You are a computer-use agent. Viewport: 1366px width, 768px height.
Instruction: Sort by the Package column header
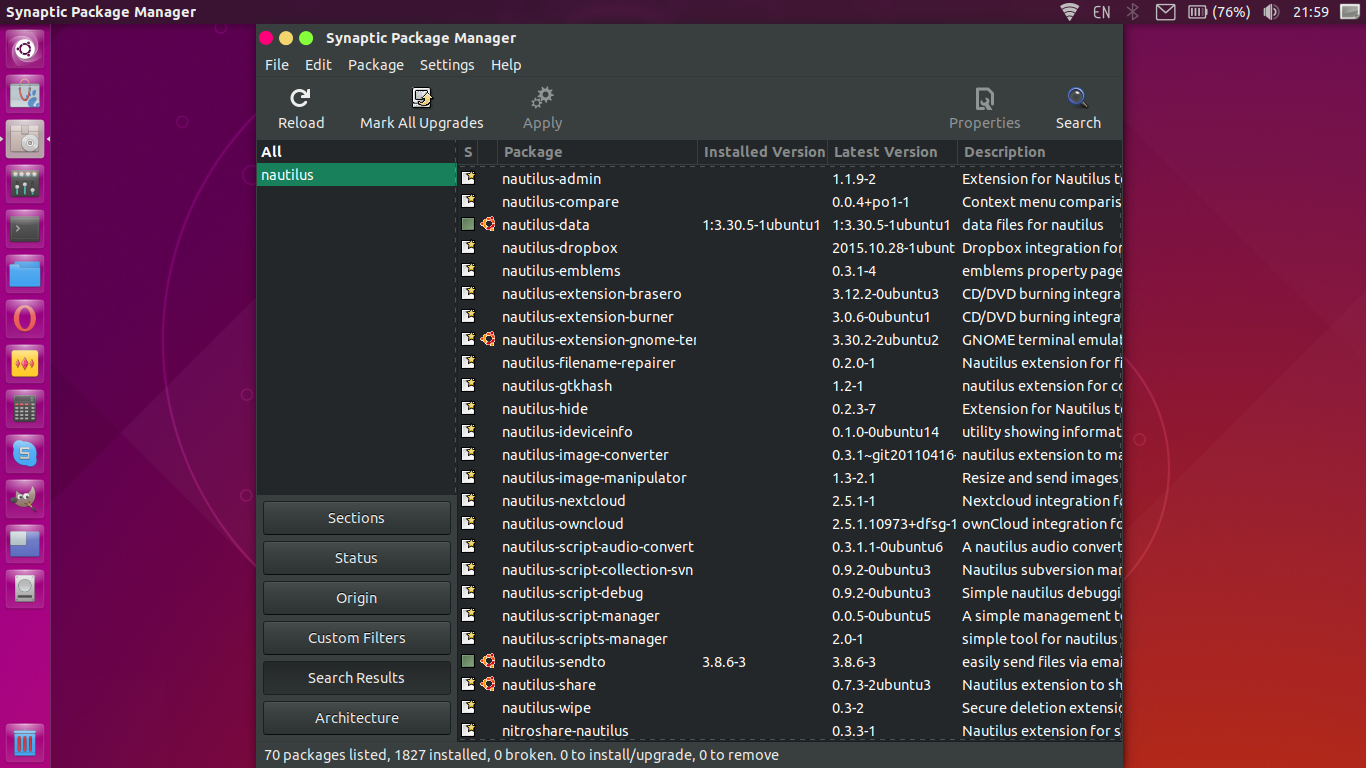click(x=597, y=152)
